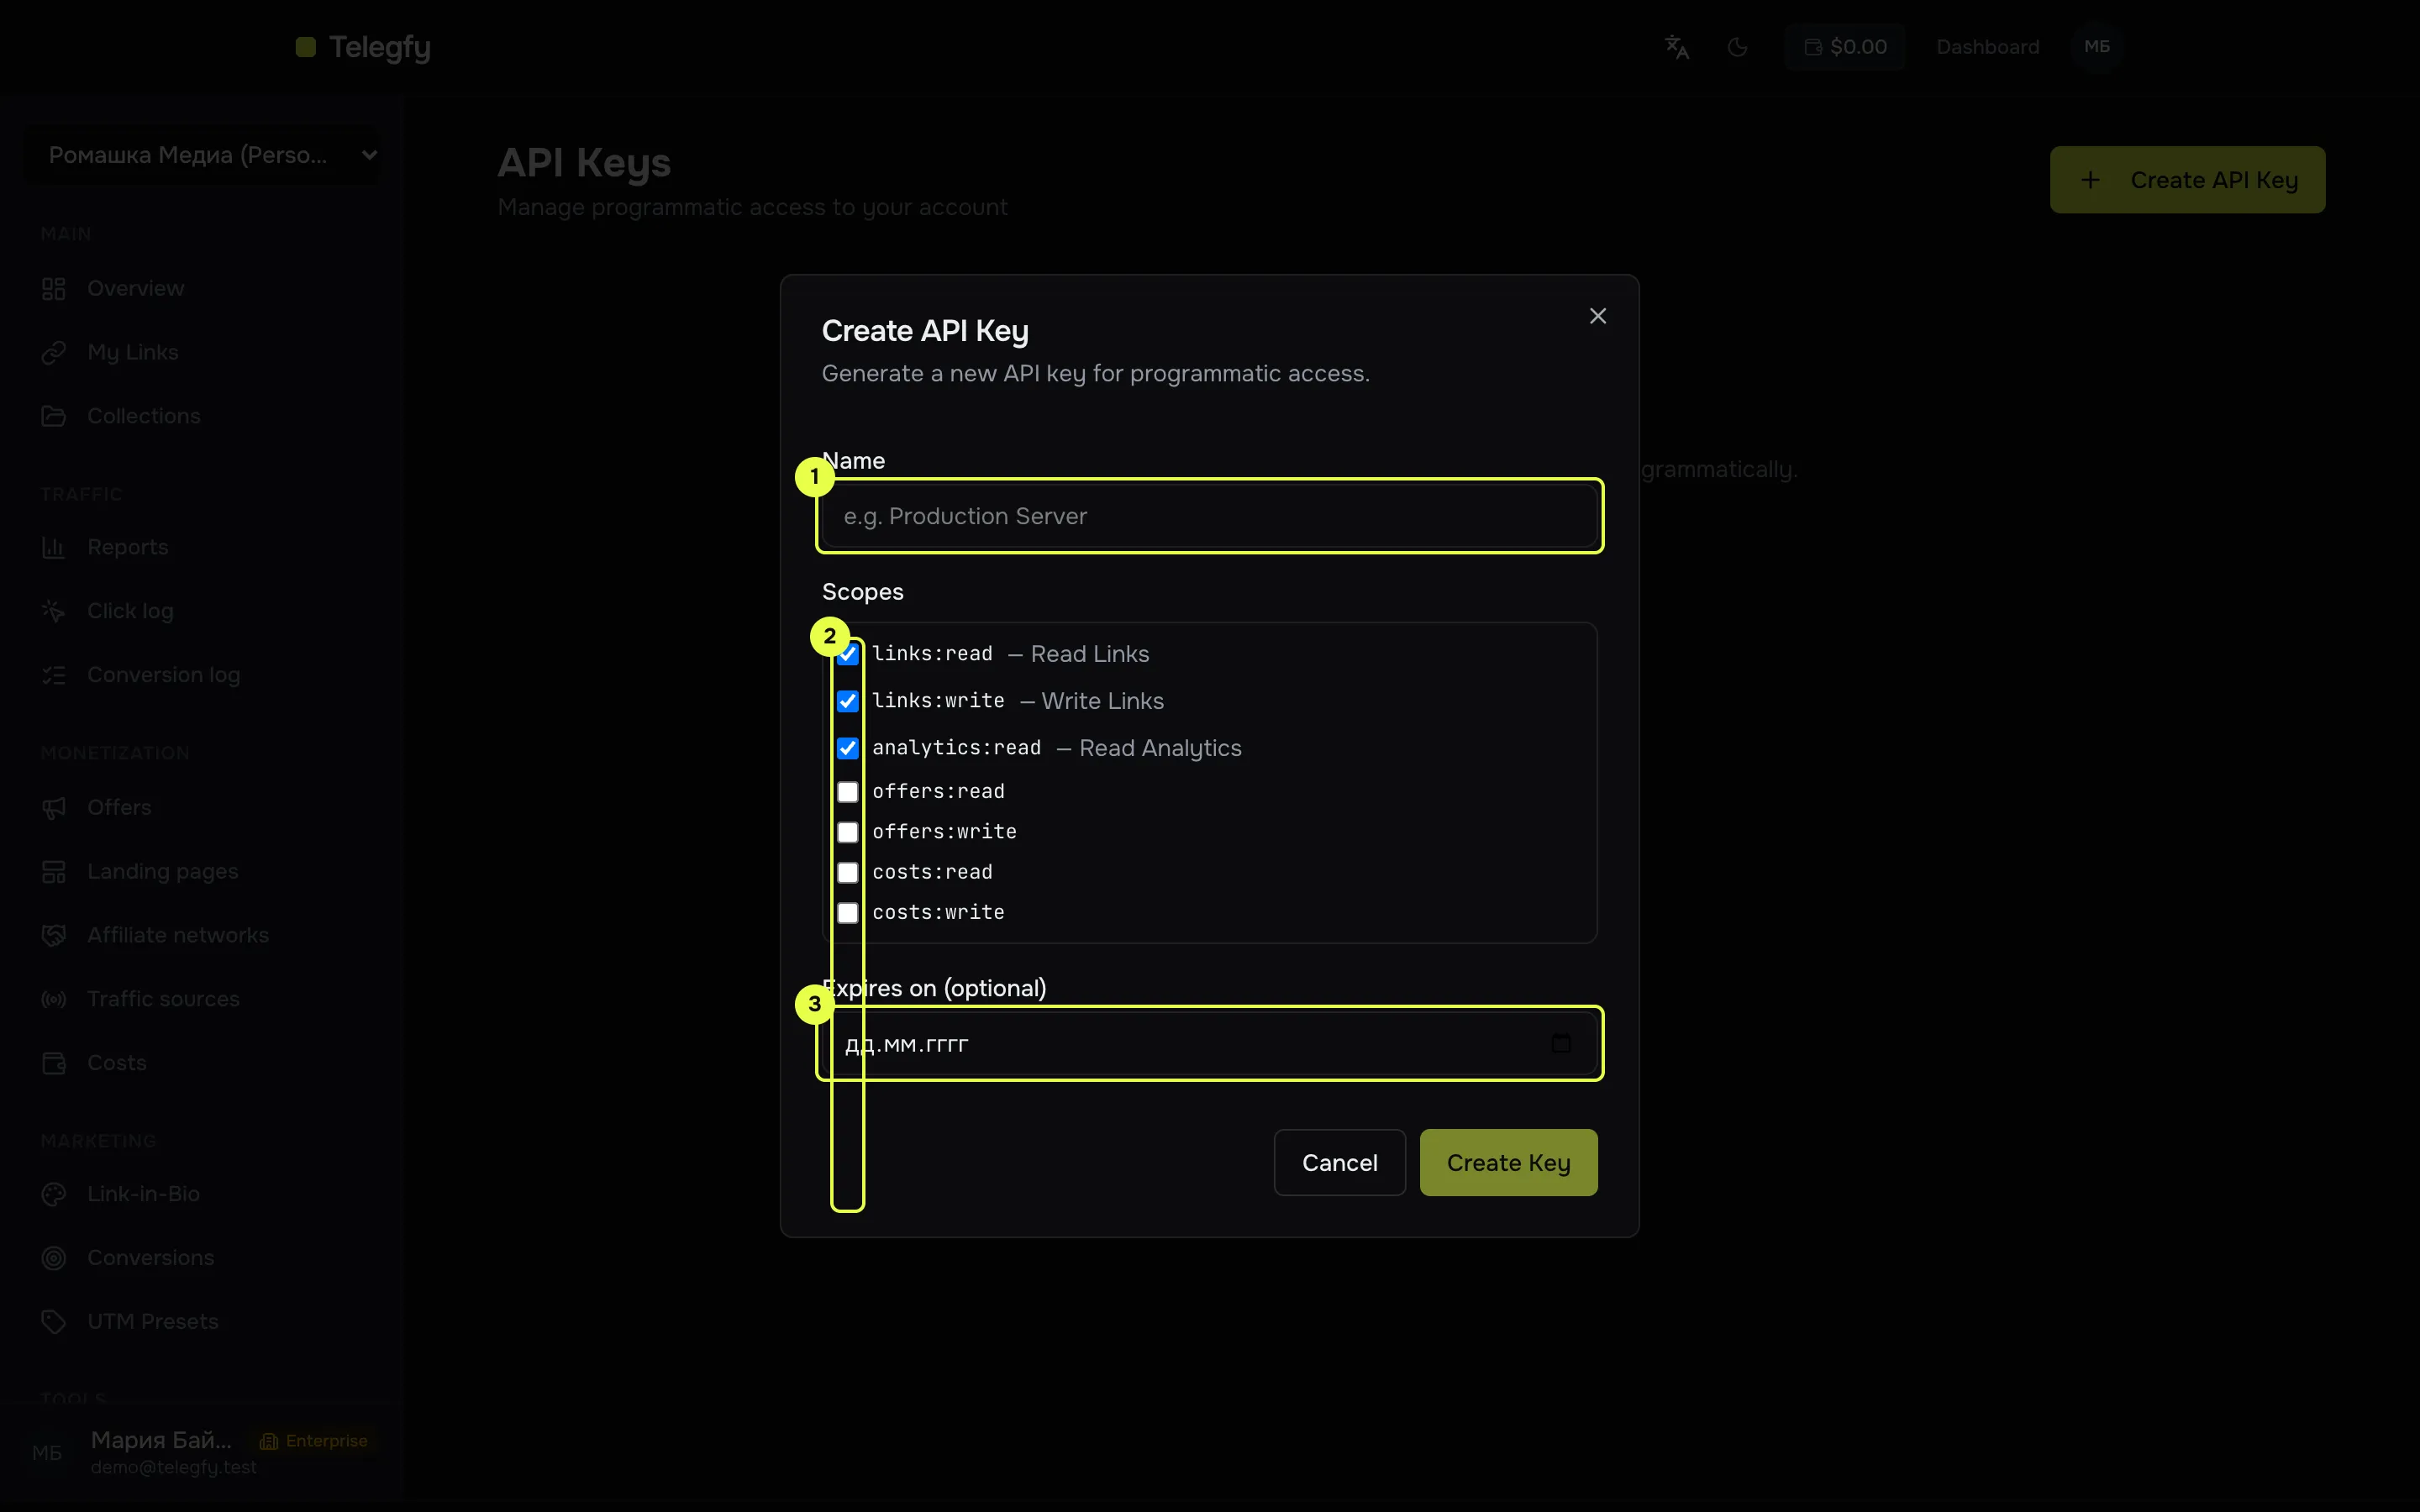Click the Cancel button
This screenshot has height=1512, width=2420.
click(x=1339, y=1162)
